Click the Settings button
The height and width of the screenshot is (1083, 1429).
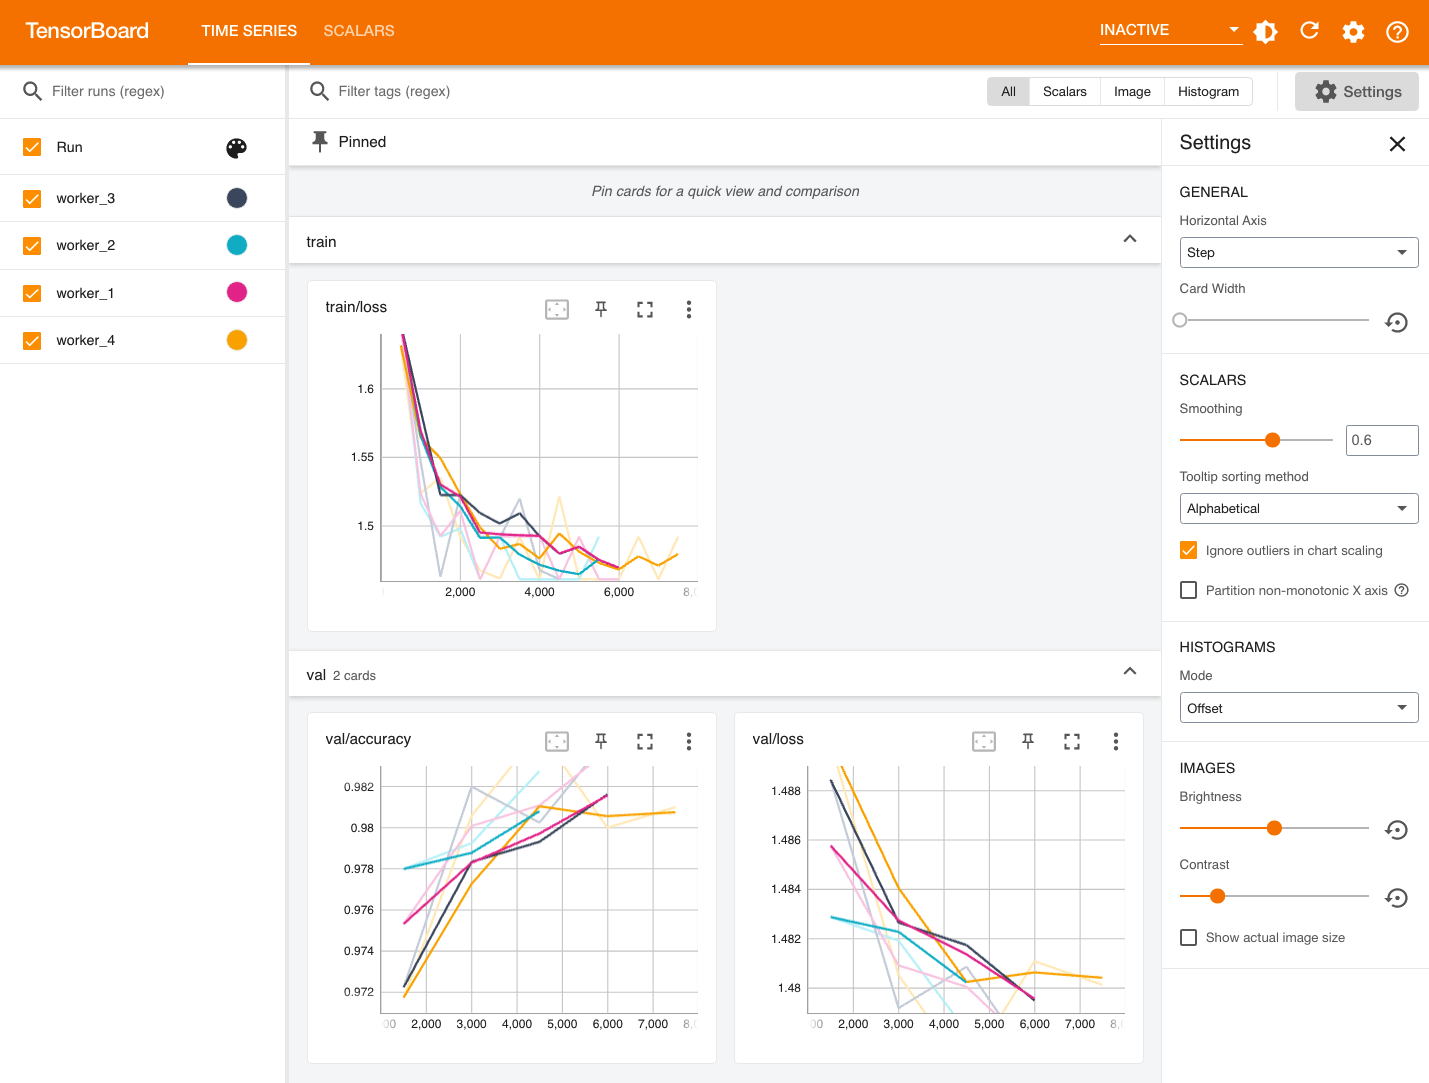pyautogui.click(x=1357, y=91)
